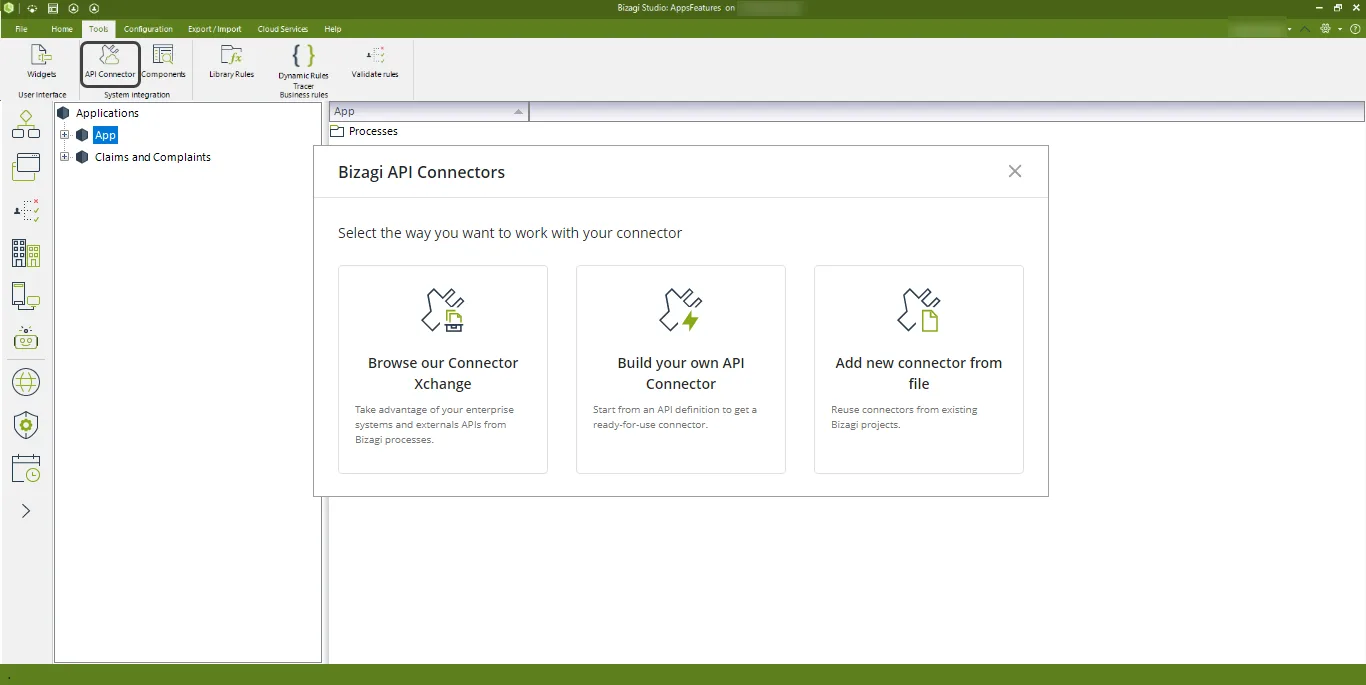The width and height of the screenshot is (1366, 685).
Task: Open the Widgets tool in ribbon
Action: (41, 62)
